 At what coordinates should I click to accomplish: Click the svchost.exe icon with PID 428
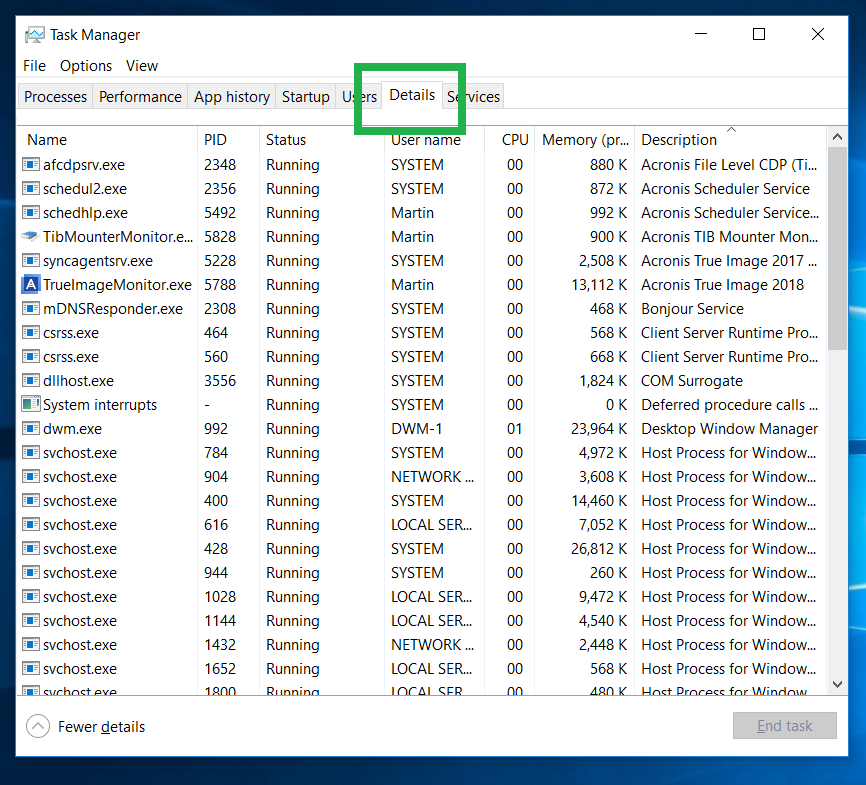click(x=30, y=549)
